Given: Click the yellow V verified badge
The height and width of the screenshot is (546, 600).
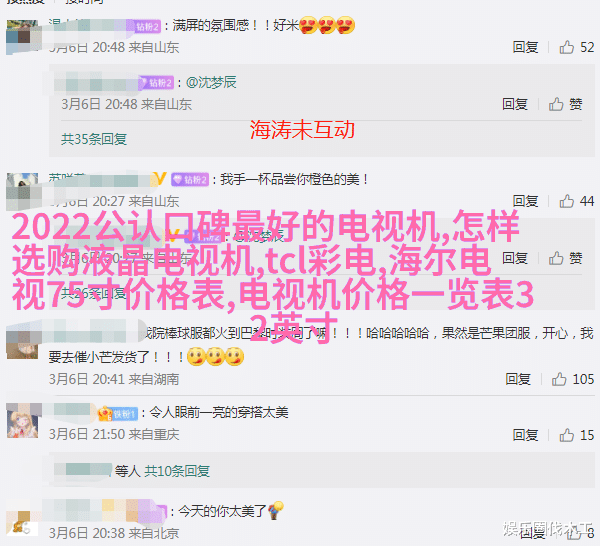Looking at the screenshot, I should pyautogui.click(x=160, y=178).
